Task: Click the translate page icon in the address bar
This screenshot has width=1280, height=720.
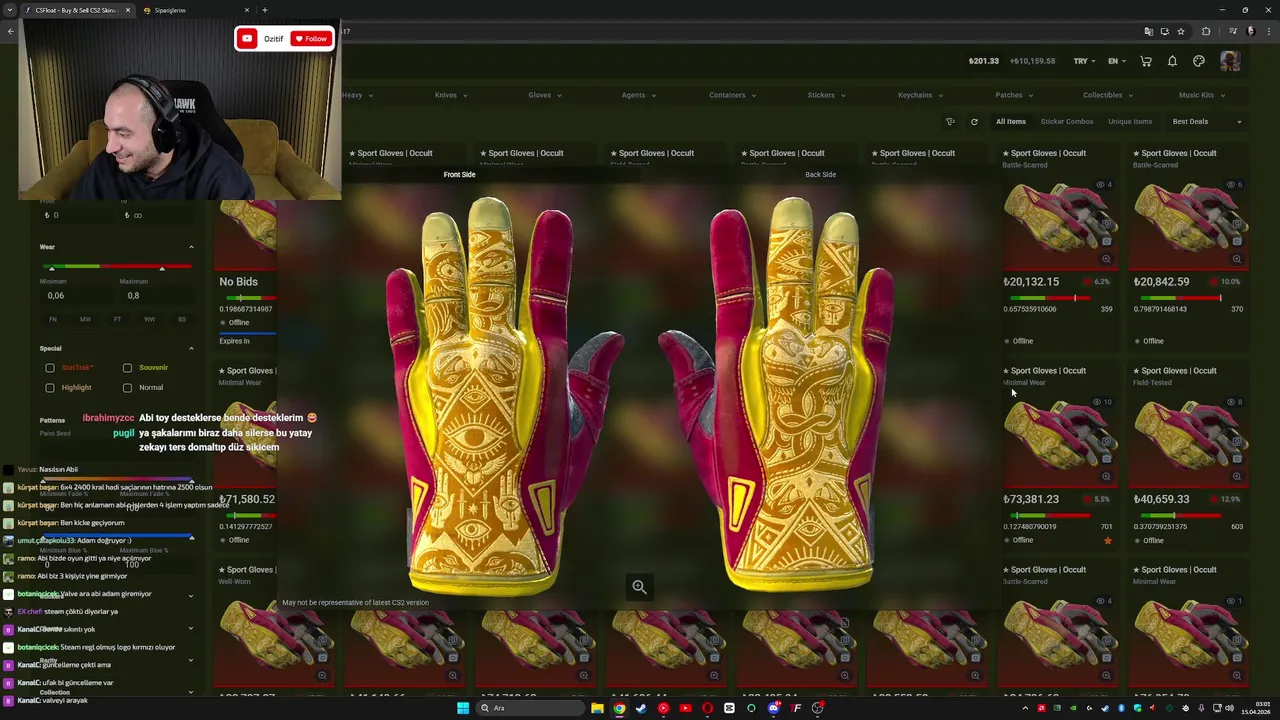Action: 1148,31
